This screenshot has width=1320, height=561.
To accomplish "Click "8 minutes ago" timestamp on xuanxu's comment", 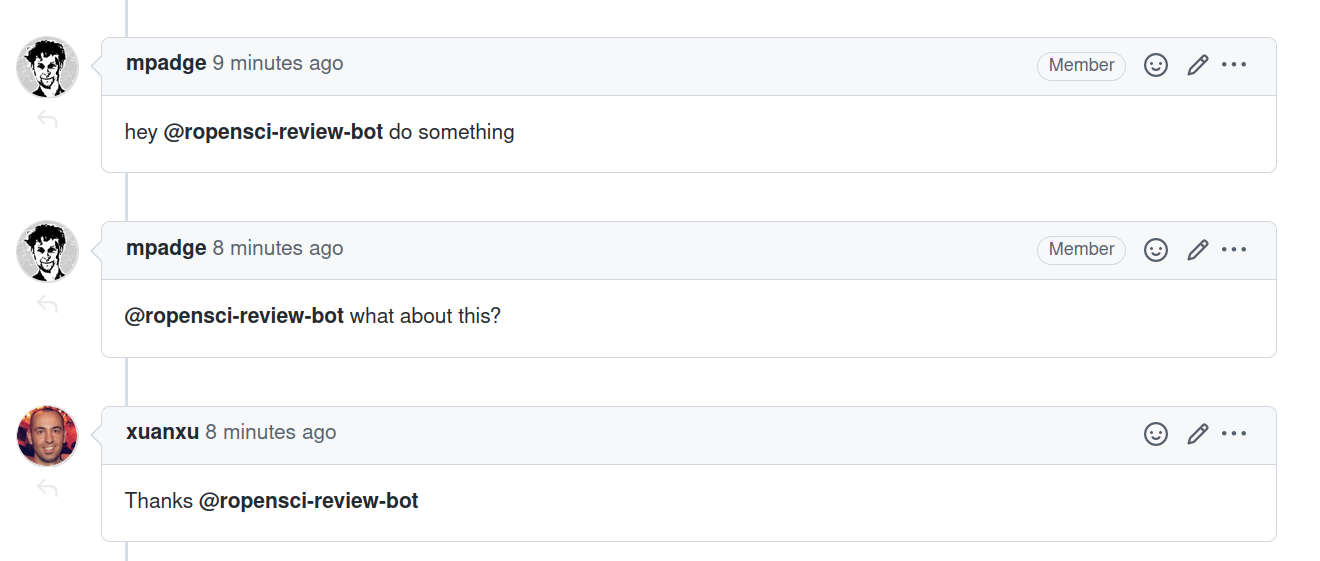I will tap(271, 432).
